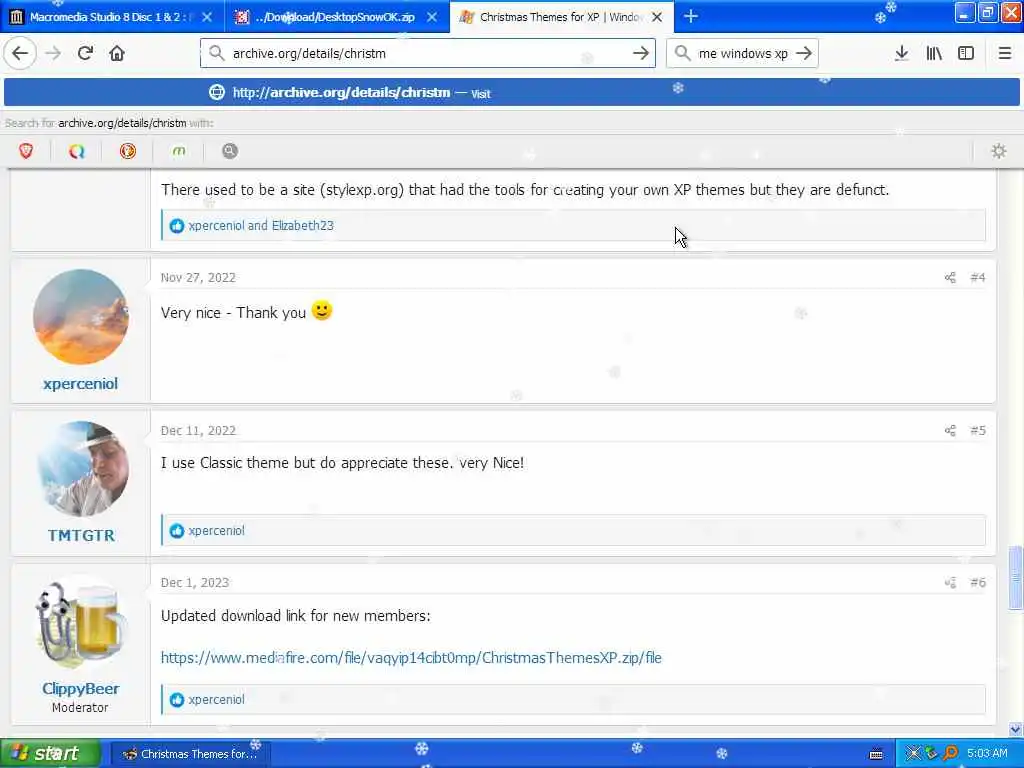Toggle the sidebar view icon
Image resolution: width=1024 pixels, height=768 pixels.
point(966,54)
